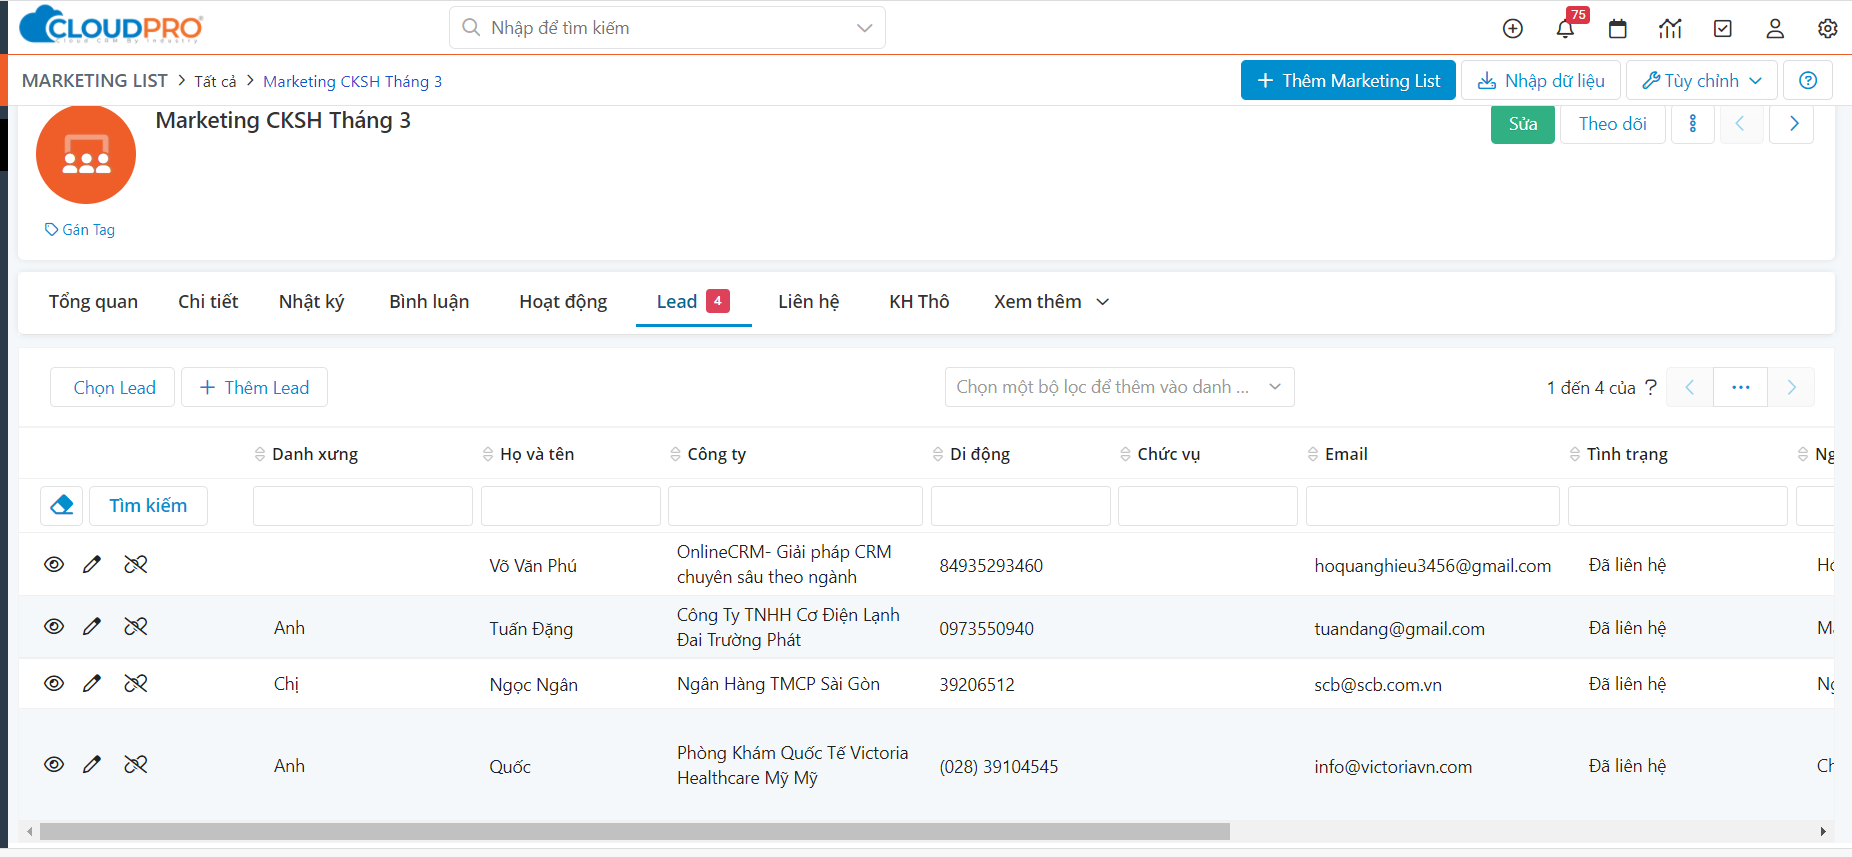Viewport: 1852px width, 857px height.
Task: Sort by the Họ và tên column
Action: tap(537, 454)
